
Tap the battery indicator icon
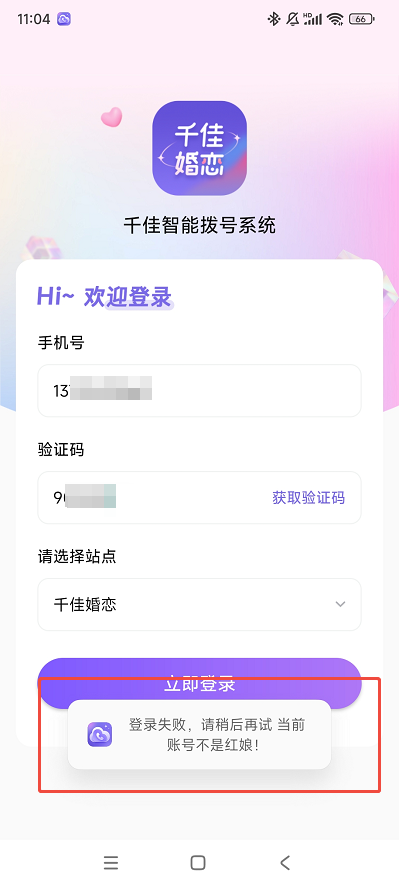pyautogui.click(x=361, y=19)
